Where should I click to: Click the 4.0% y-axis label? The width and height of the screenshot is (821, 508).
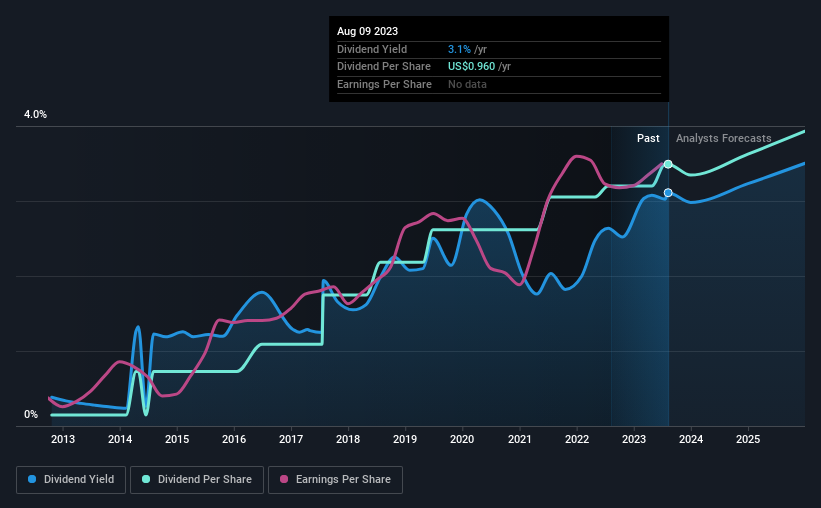pos(35,114)
